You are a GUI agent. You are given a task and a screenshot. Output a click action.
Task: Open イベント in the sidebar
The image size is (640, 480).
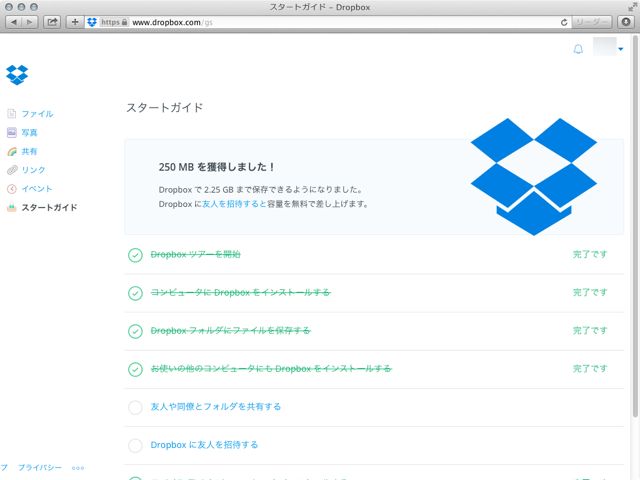37,189
